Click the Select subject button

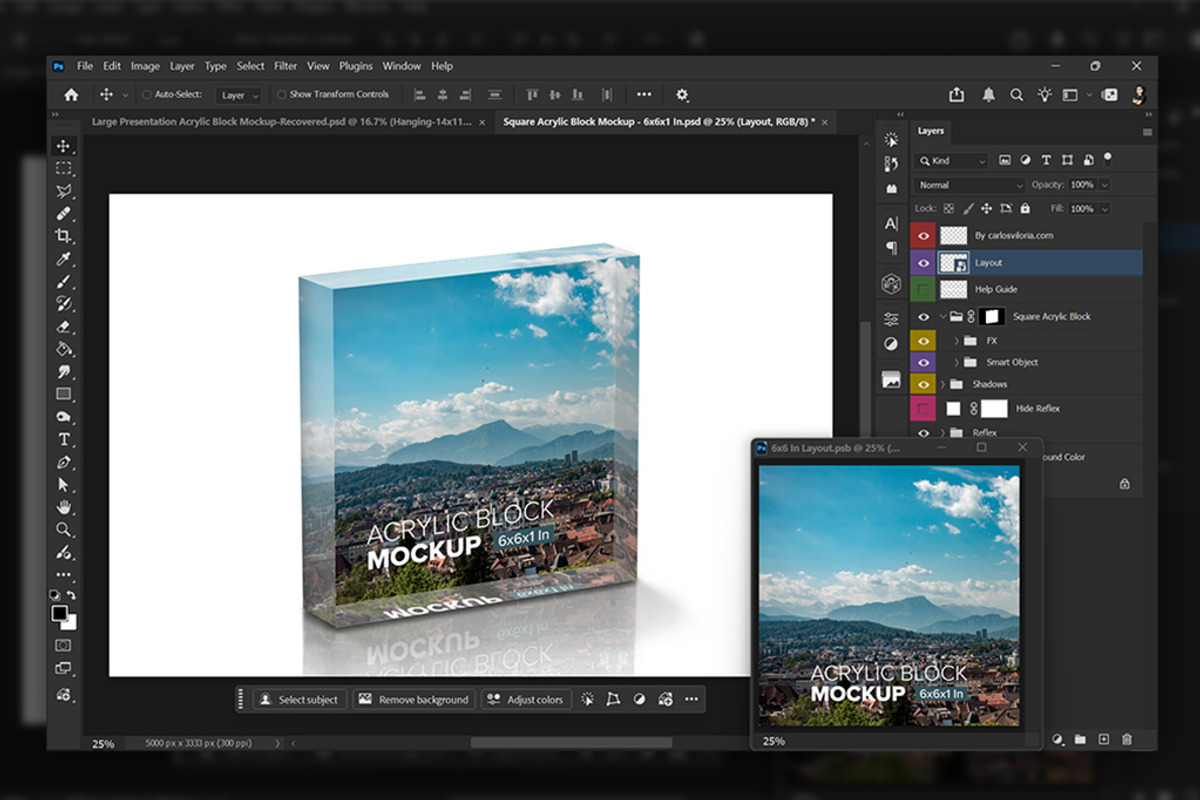coord(300,700)
